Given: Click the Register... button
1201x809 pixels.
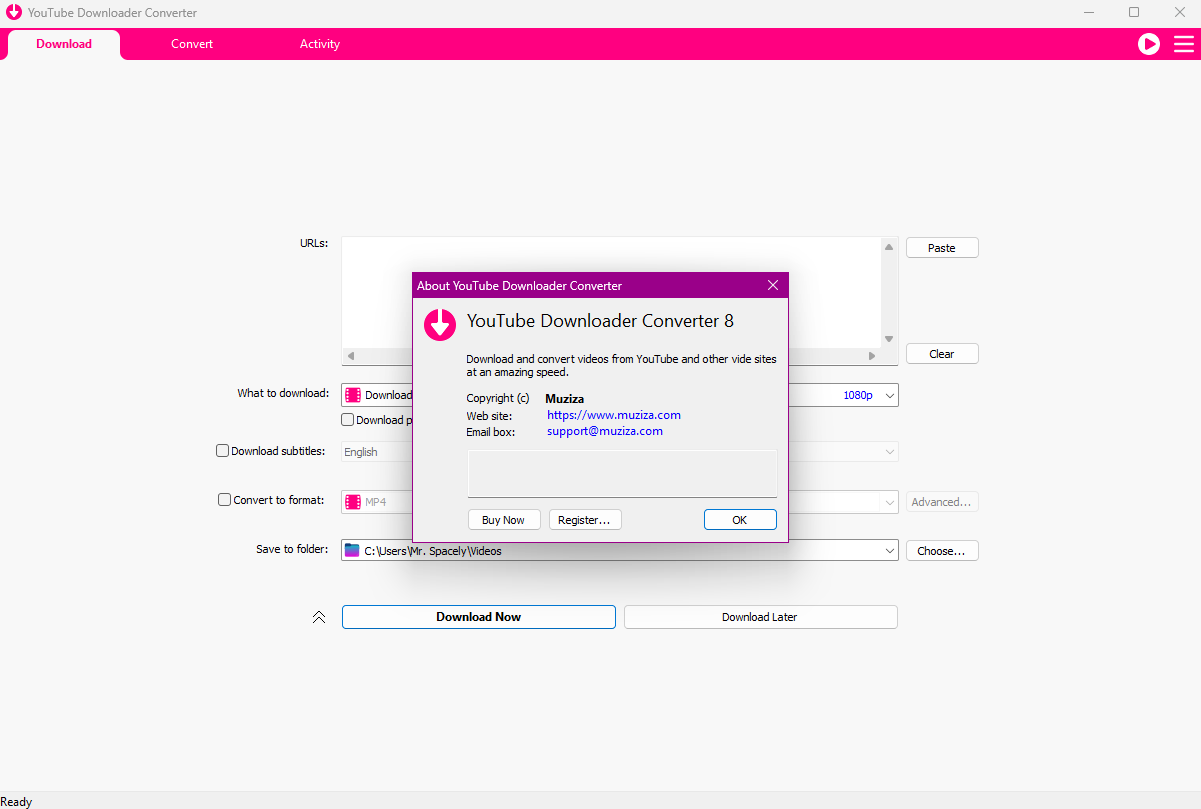Looking at the screenshot, I should tap(585, 520).
